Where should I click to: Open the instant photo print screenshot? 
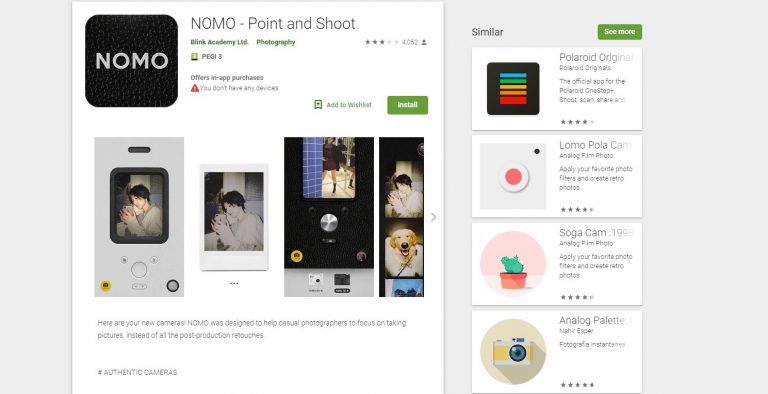tap(234, 217)
